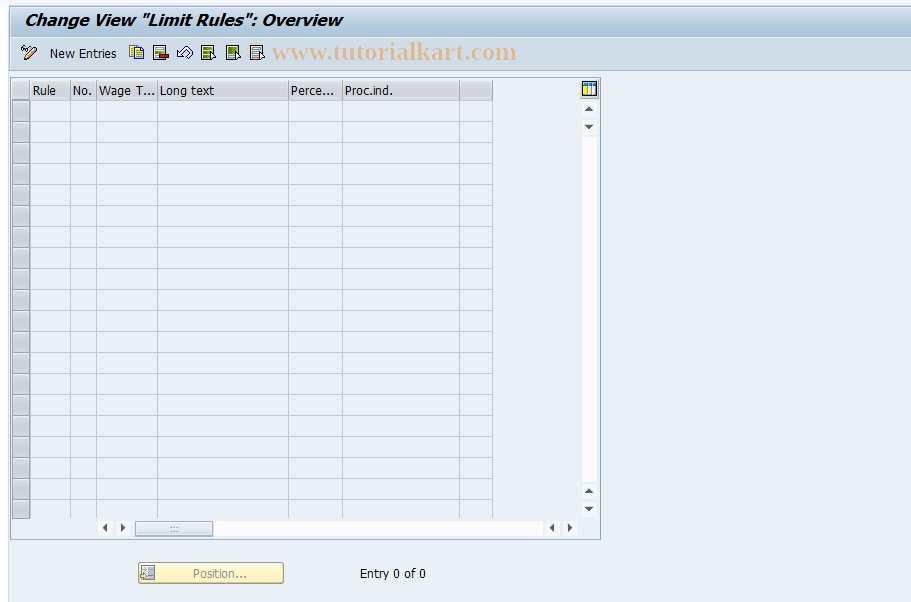
Task: Click the left arrow at horizontal scrollbar start
Action: coord(105,528)
